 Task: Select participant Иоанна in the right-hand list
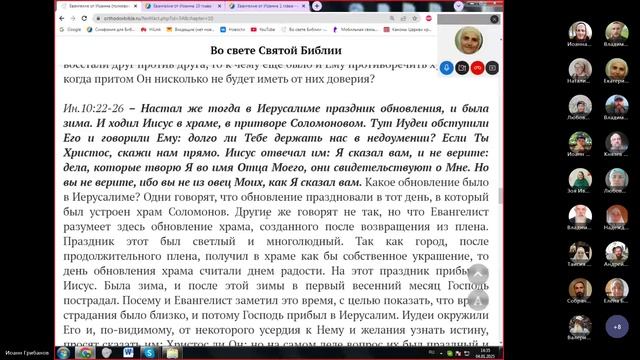pyautogui.click(x=580, y=33)
